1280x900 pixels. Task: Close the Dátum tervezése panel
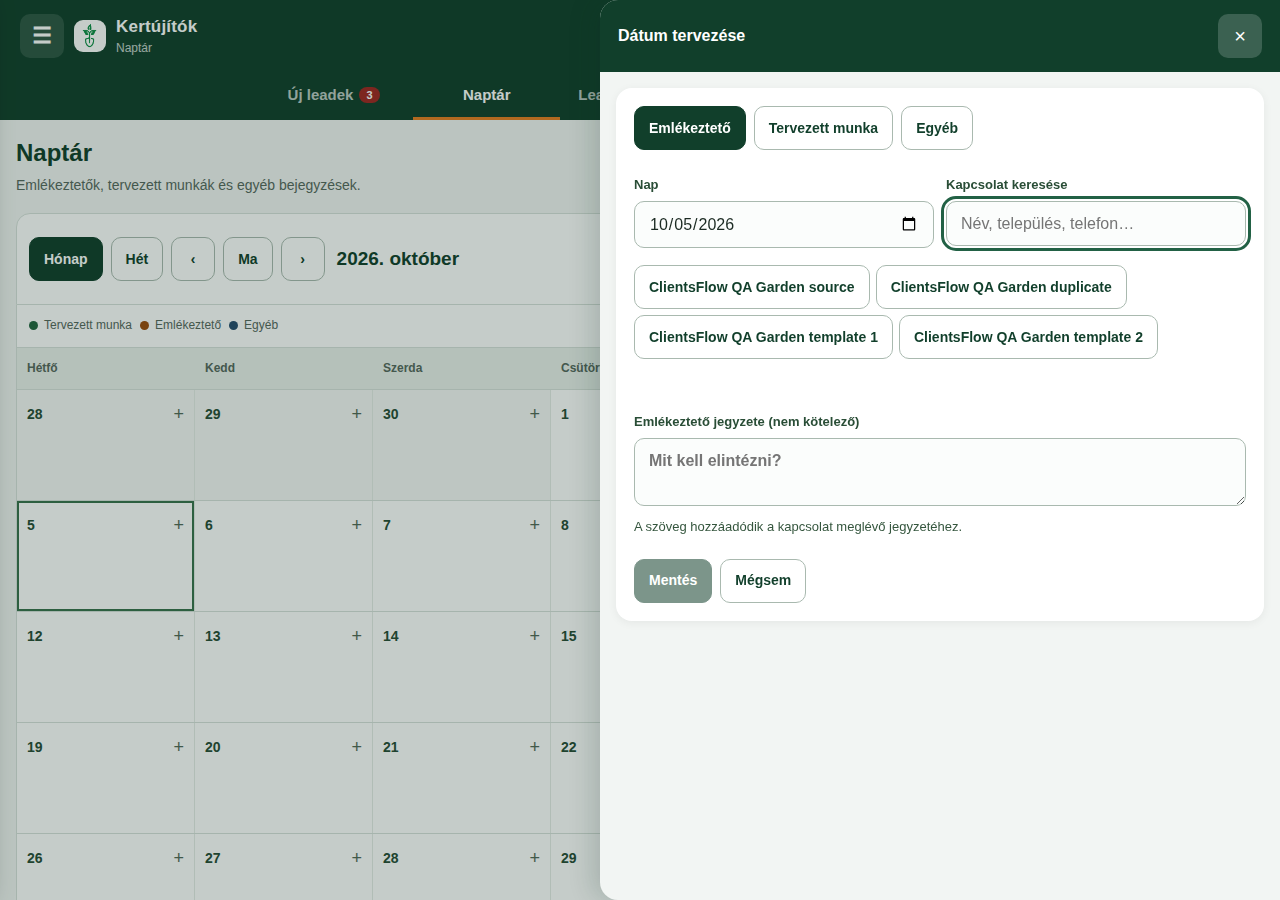tap(1240, 36)
